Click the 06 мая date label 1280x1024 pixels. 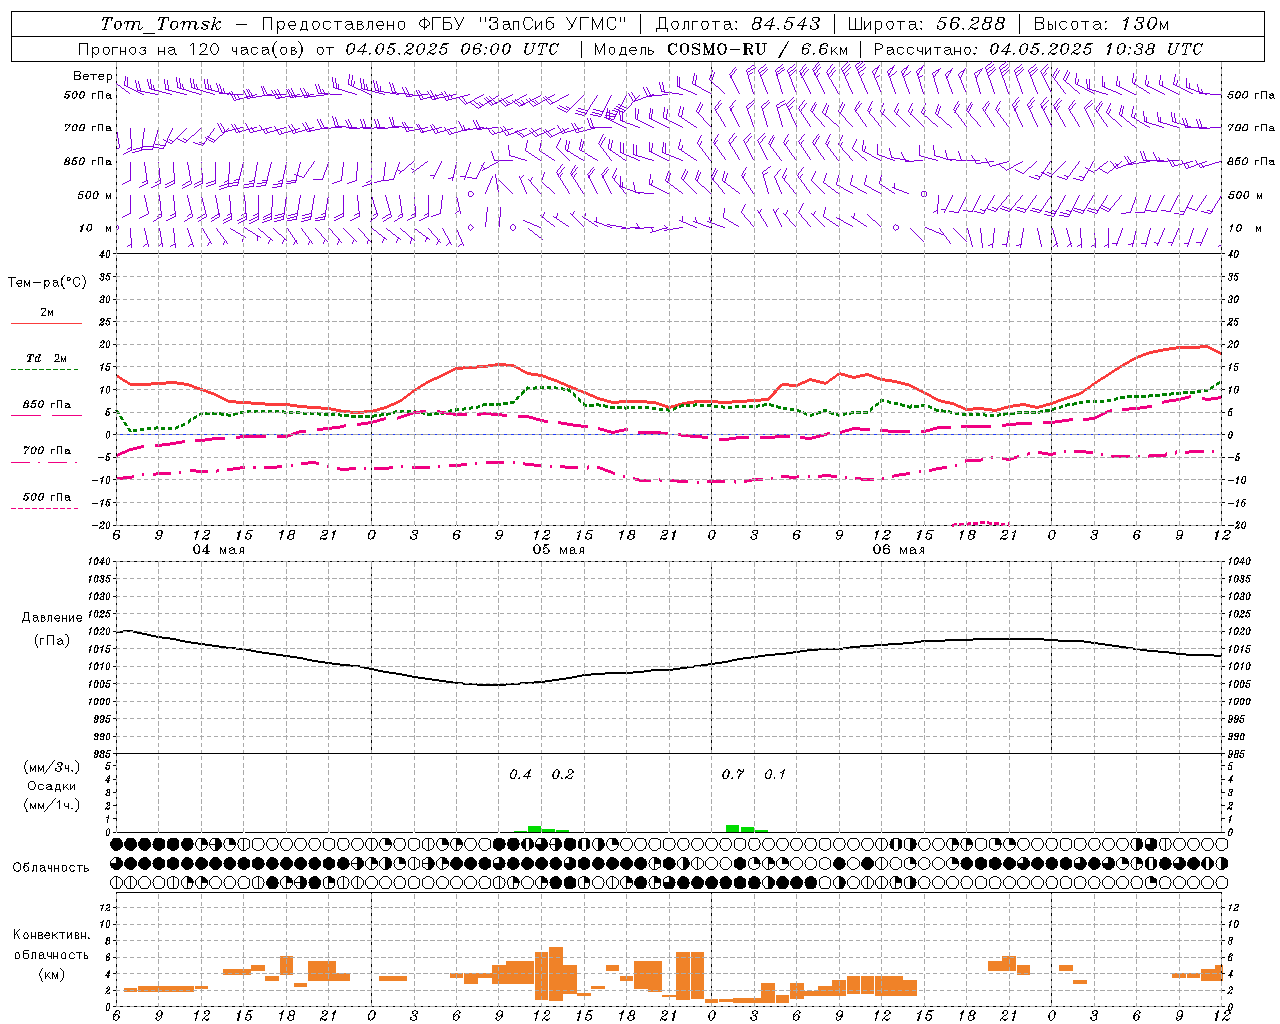tap(898, 550)
